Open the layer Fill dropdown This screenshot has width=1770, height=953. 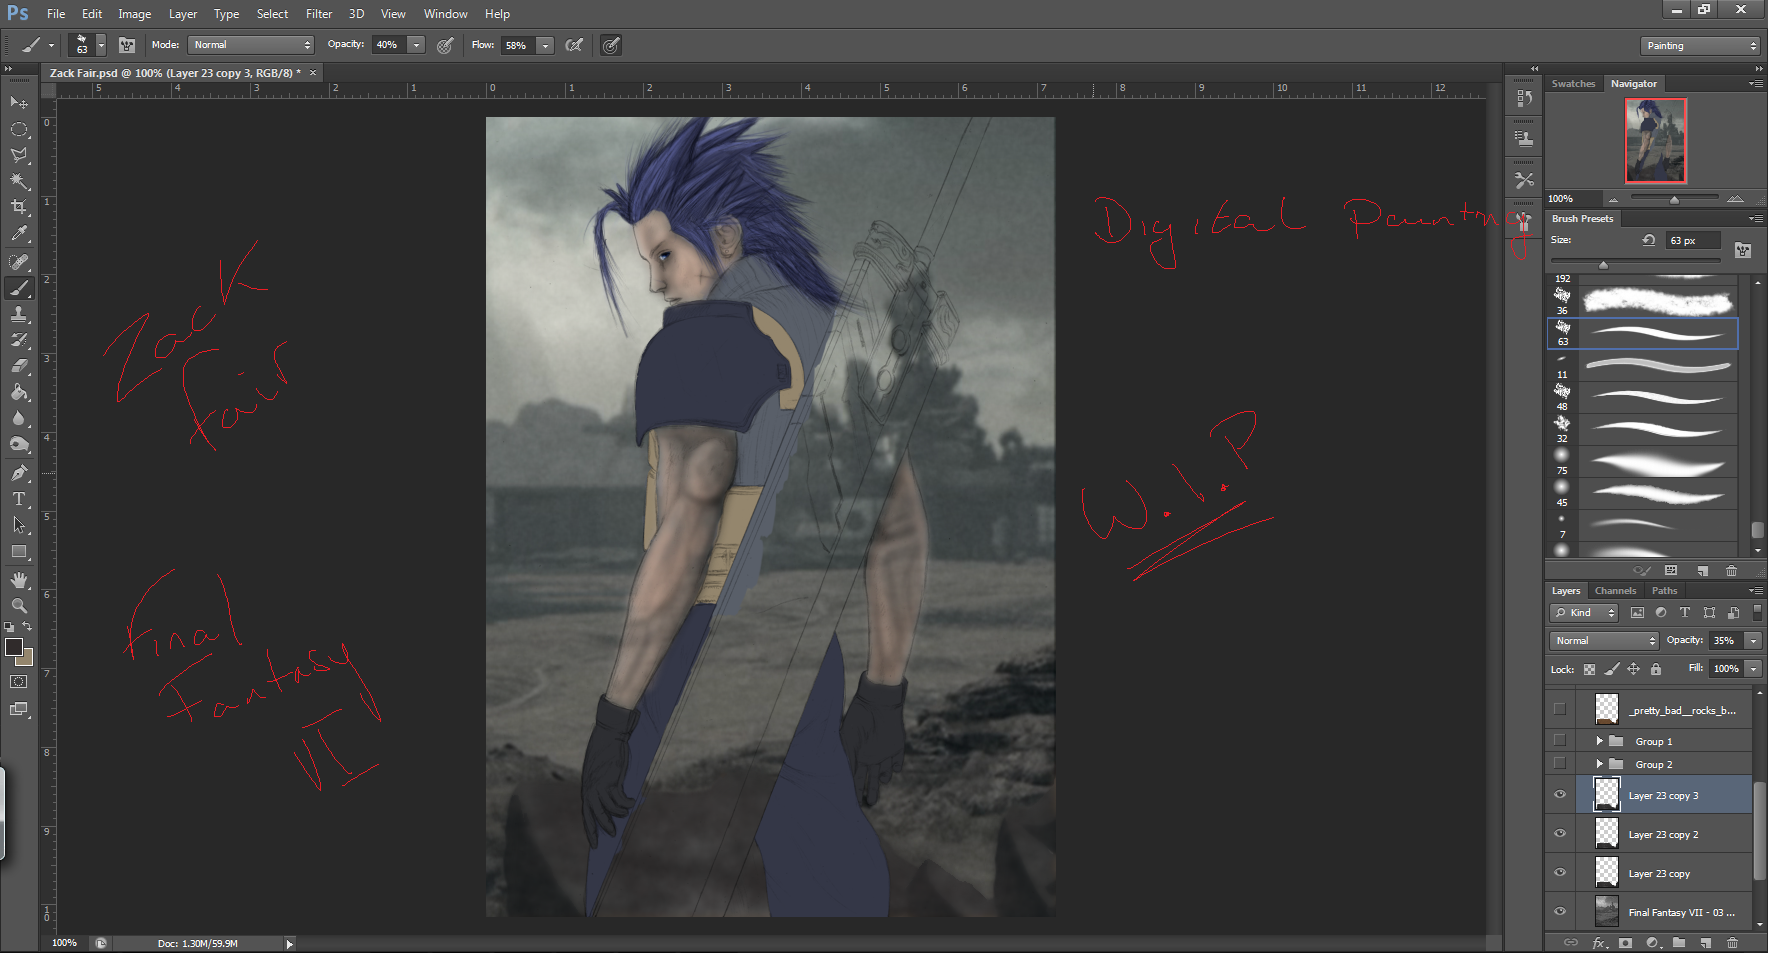pyautogui.click(x=1753, y=668)
